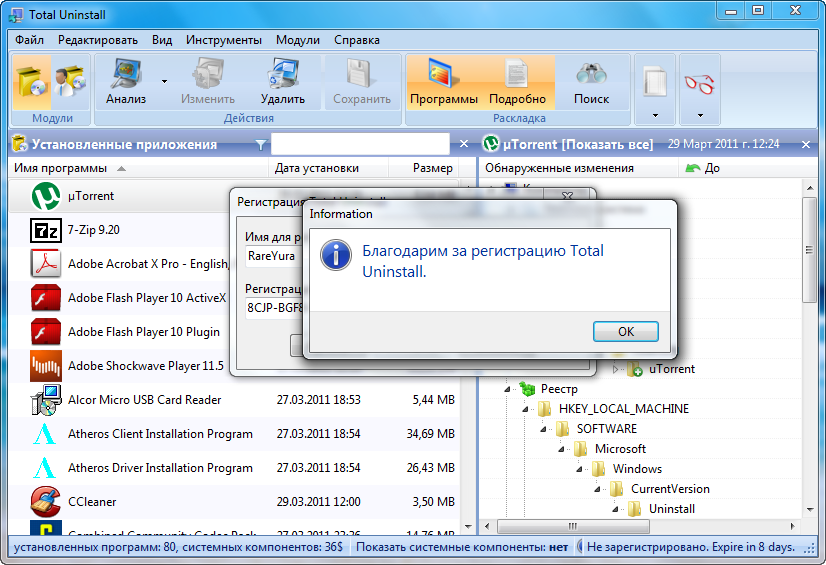Screen dimensions: 826x565
Task: Select the Реестр registry icon
Action: click(x=527, y=389)
